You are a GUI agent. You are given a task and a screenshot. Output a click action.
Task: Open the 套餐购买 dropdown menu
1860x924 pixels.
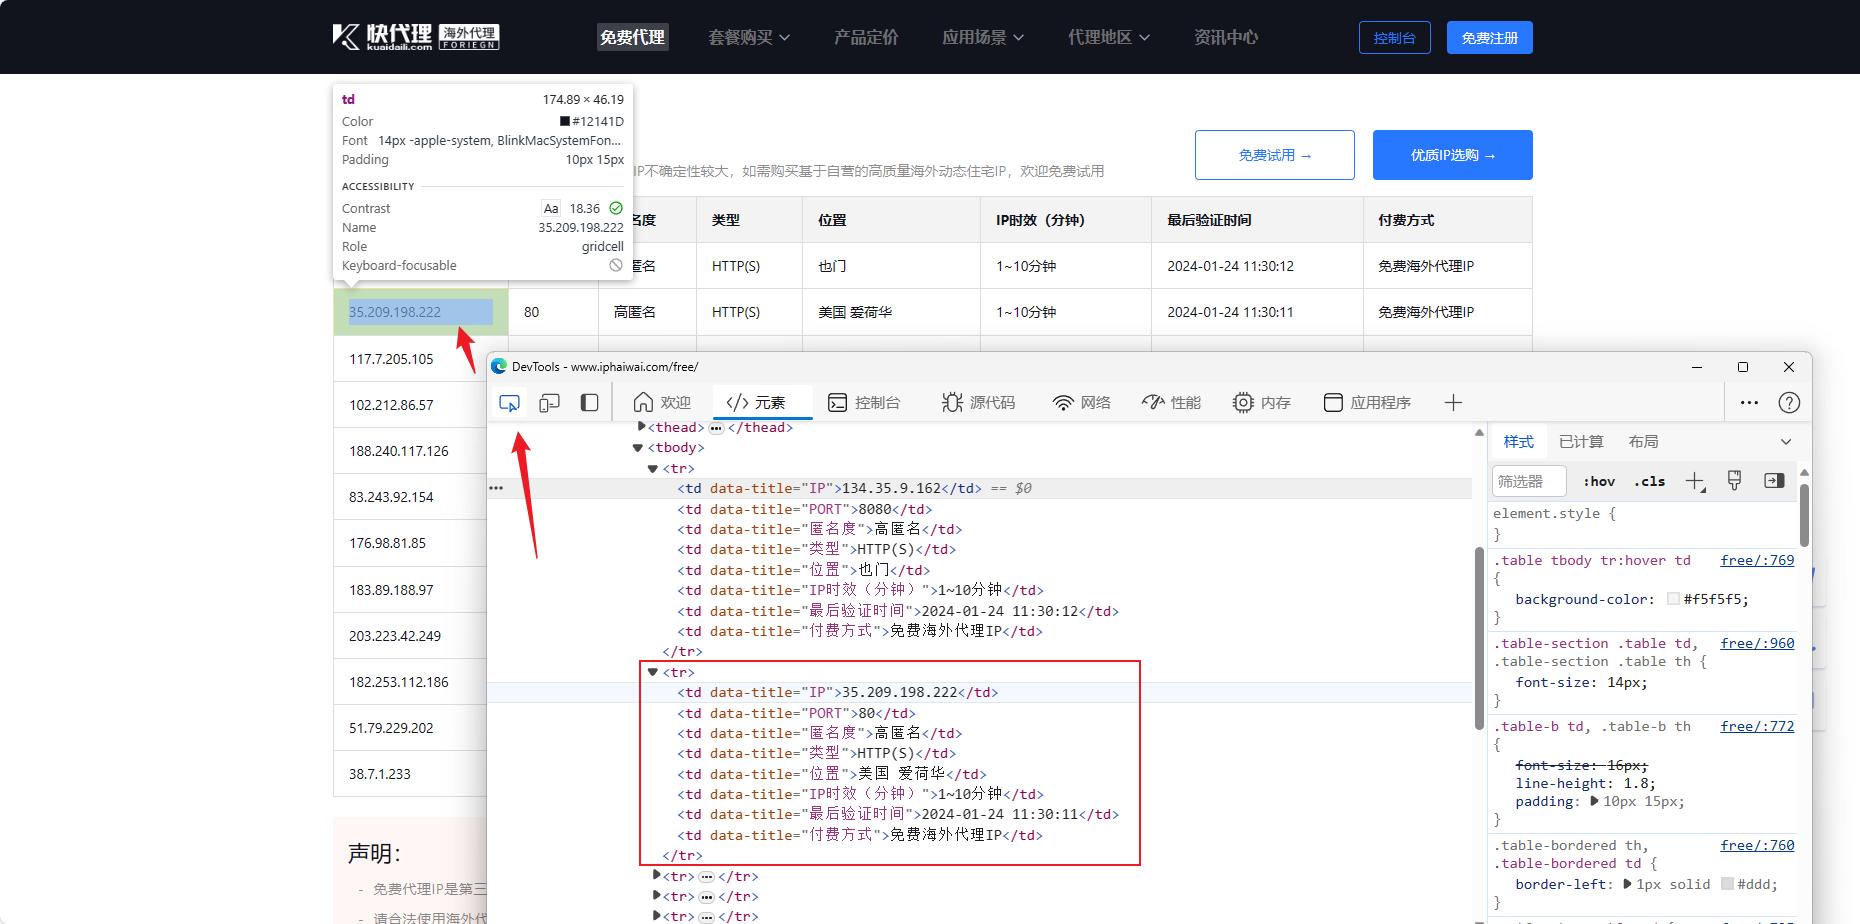[749, 37]
